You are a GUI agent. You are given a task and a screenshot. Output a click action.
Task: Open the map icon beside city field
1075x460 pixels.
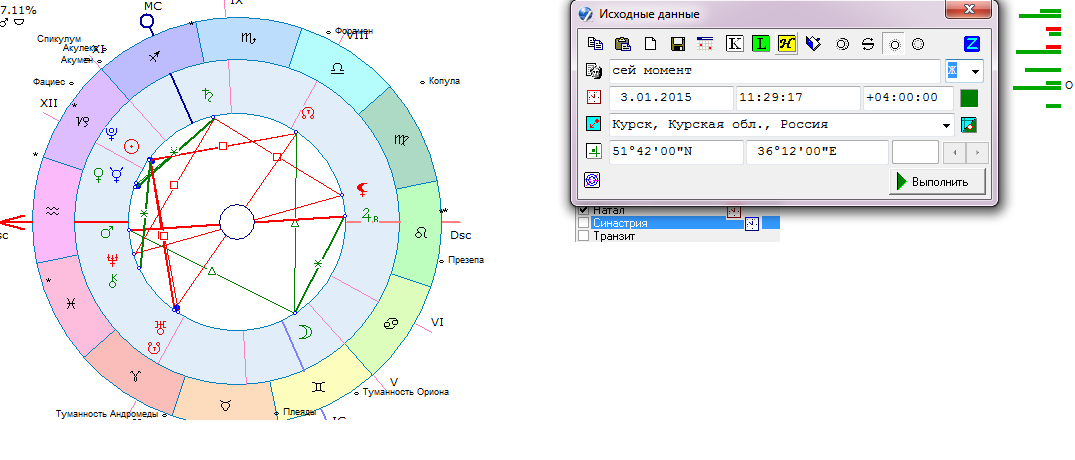(968, 125)
